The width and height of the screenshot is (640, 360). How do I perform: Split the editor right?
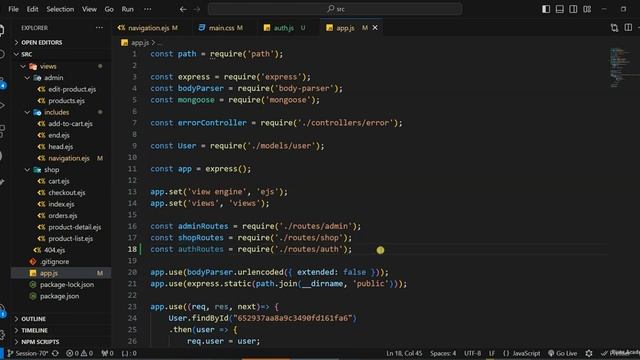click(x=628, y=28)
